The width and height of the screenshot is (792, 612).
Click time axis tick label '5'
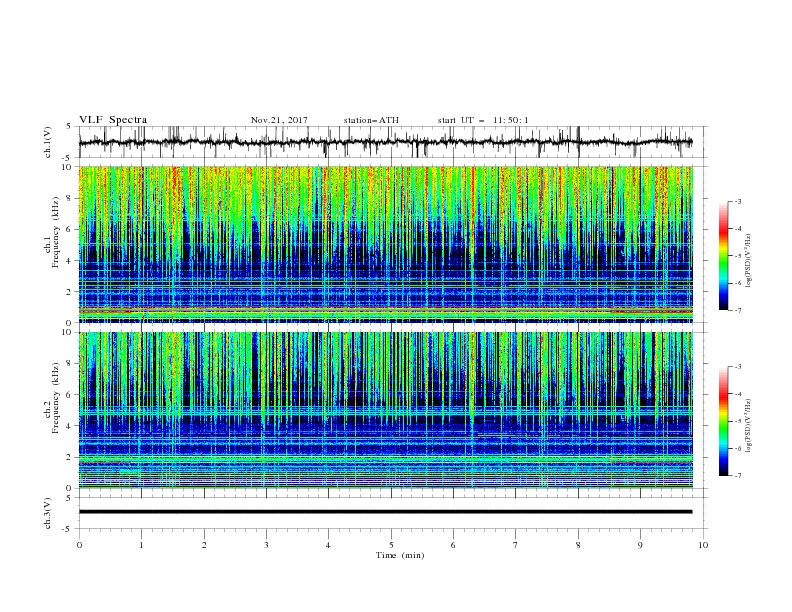(391, 545)
